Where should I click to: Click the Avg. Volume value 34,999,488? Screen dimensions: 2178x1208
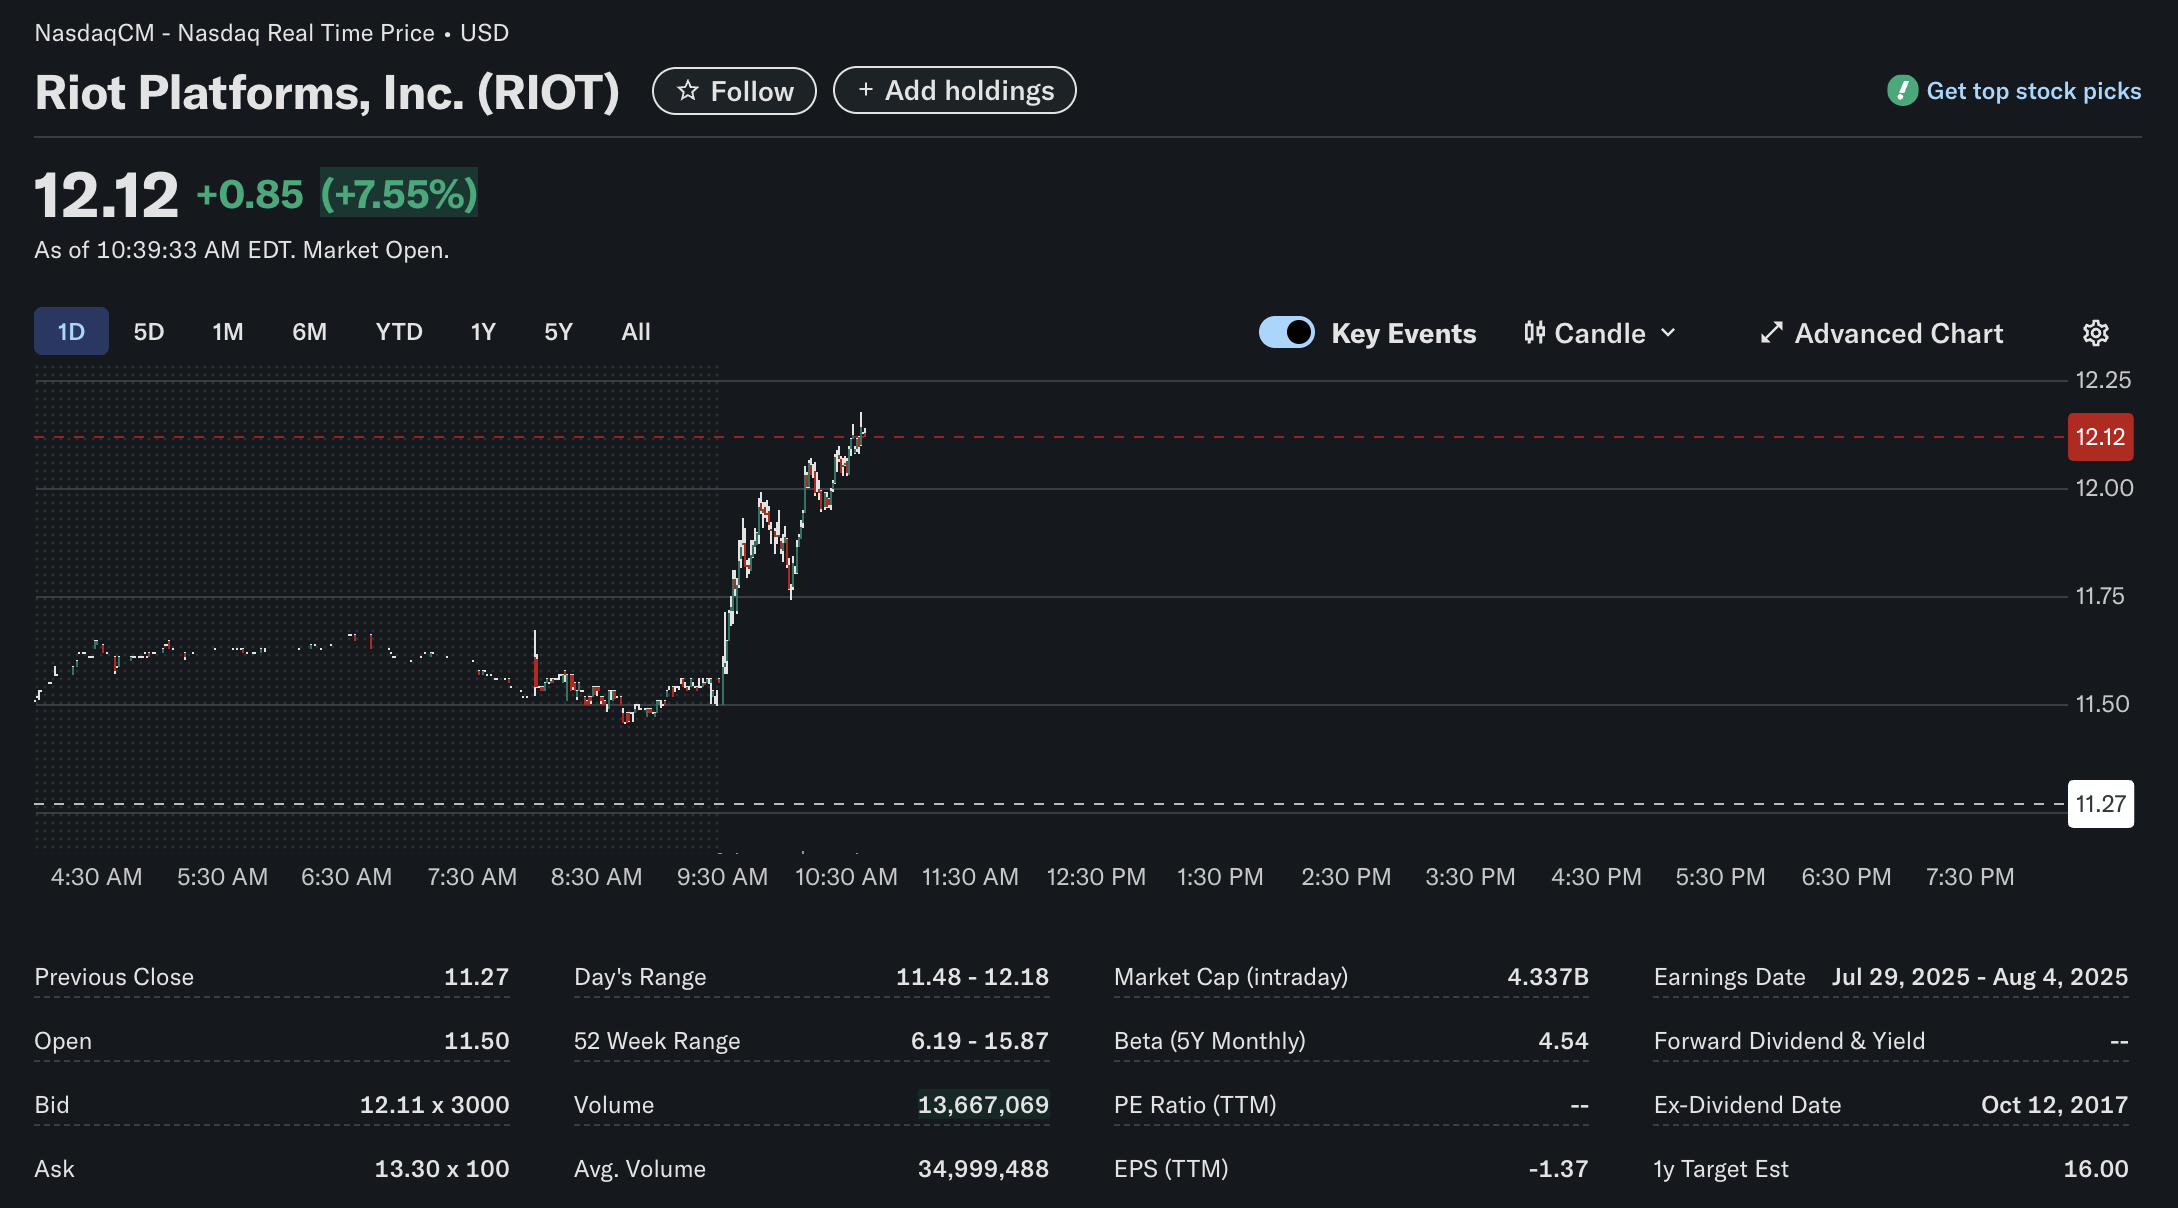coord(983,1169)
